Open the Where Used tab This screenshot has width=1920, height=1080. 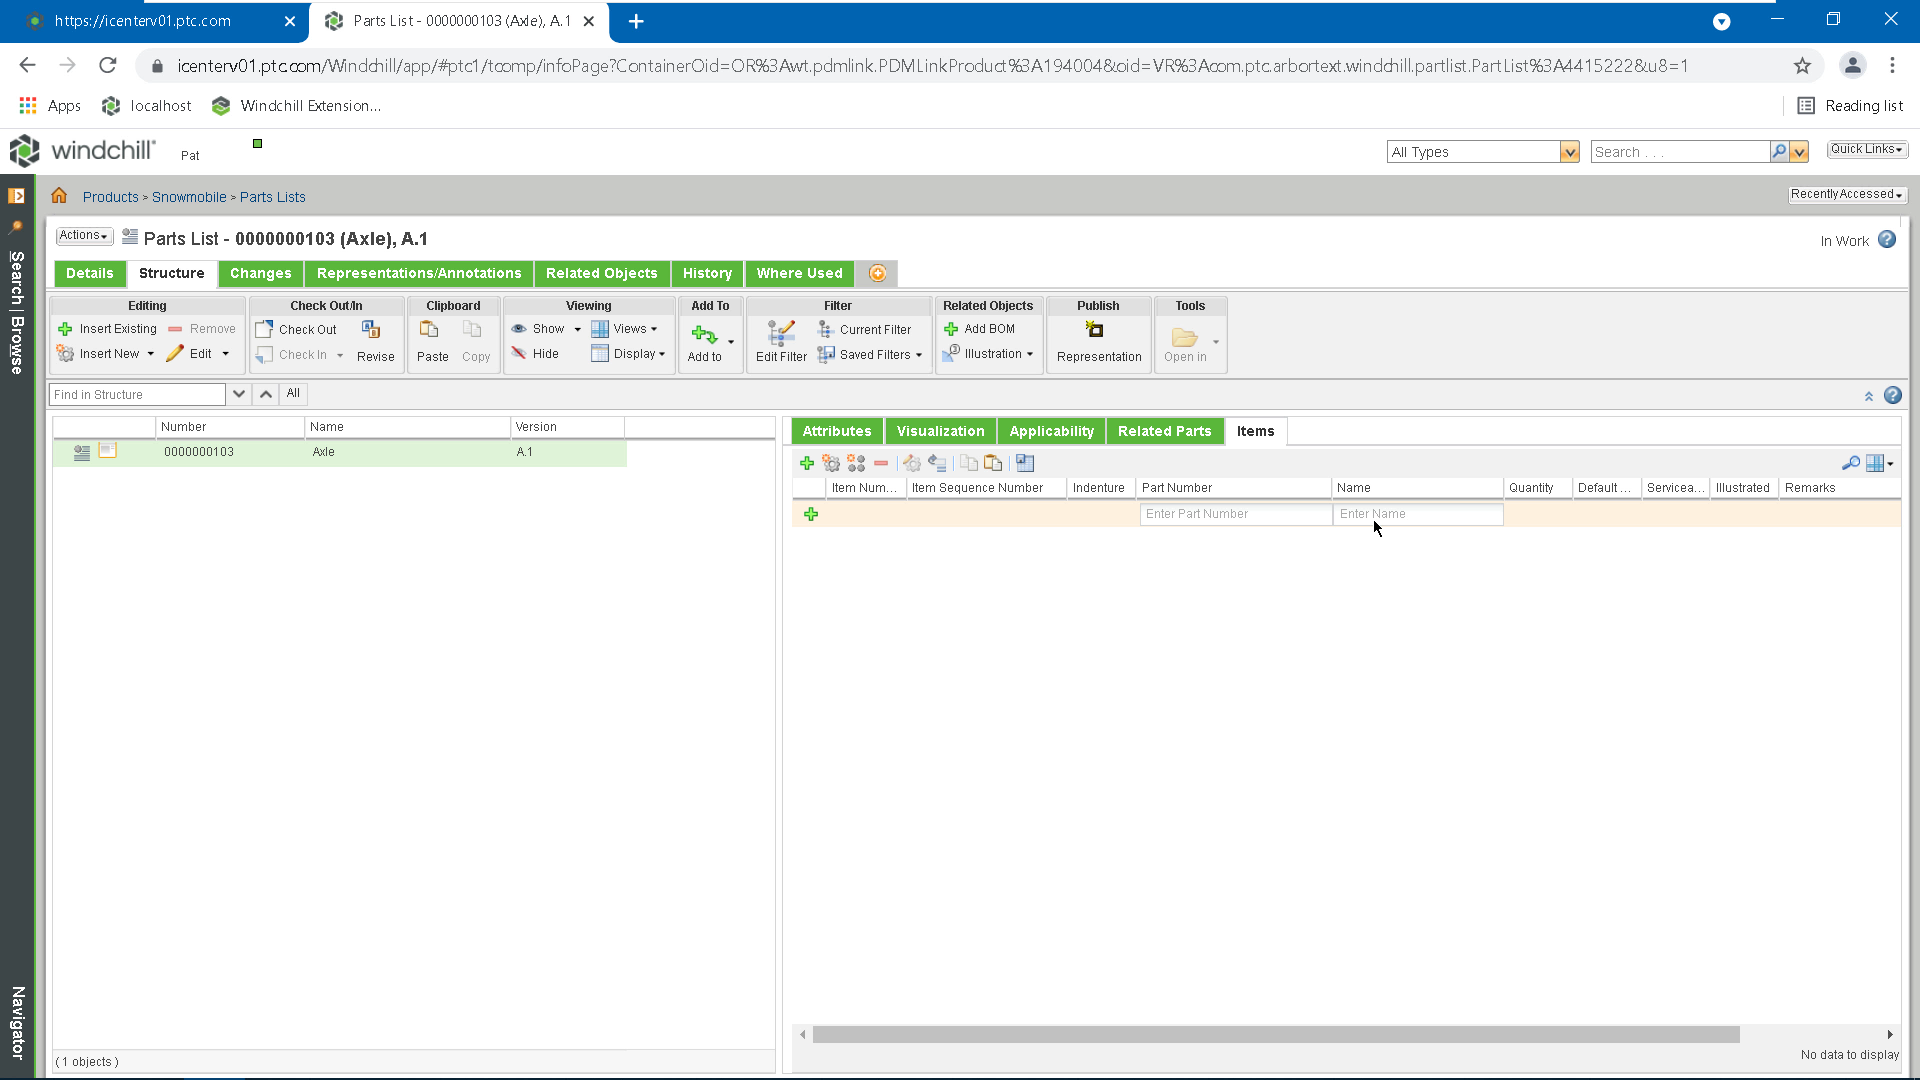click(800, 273)
